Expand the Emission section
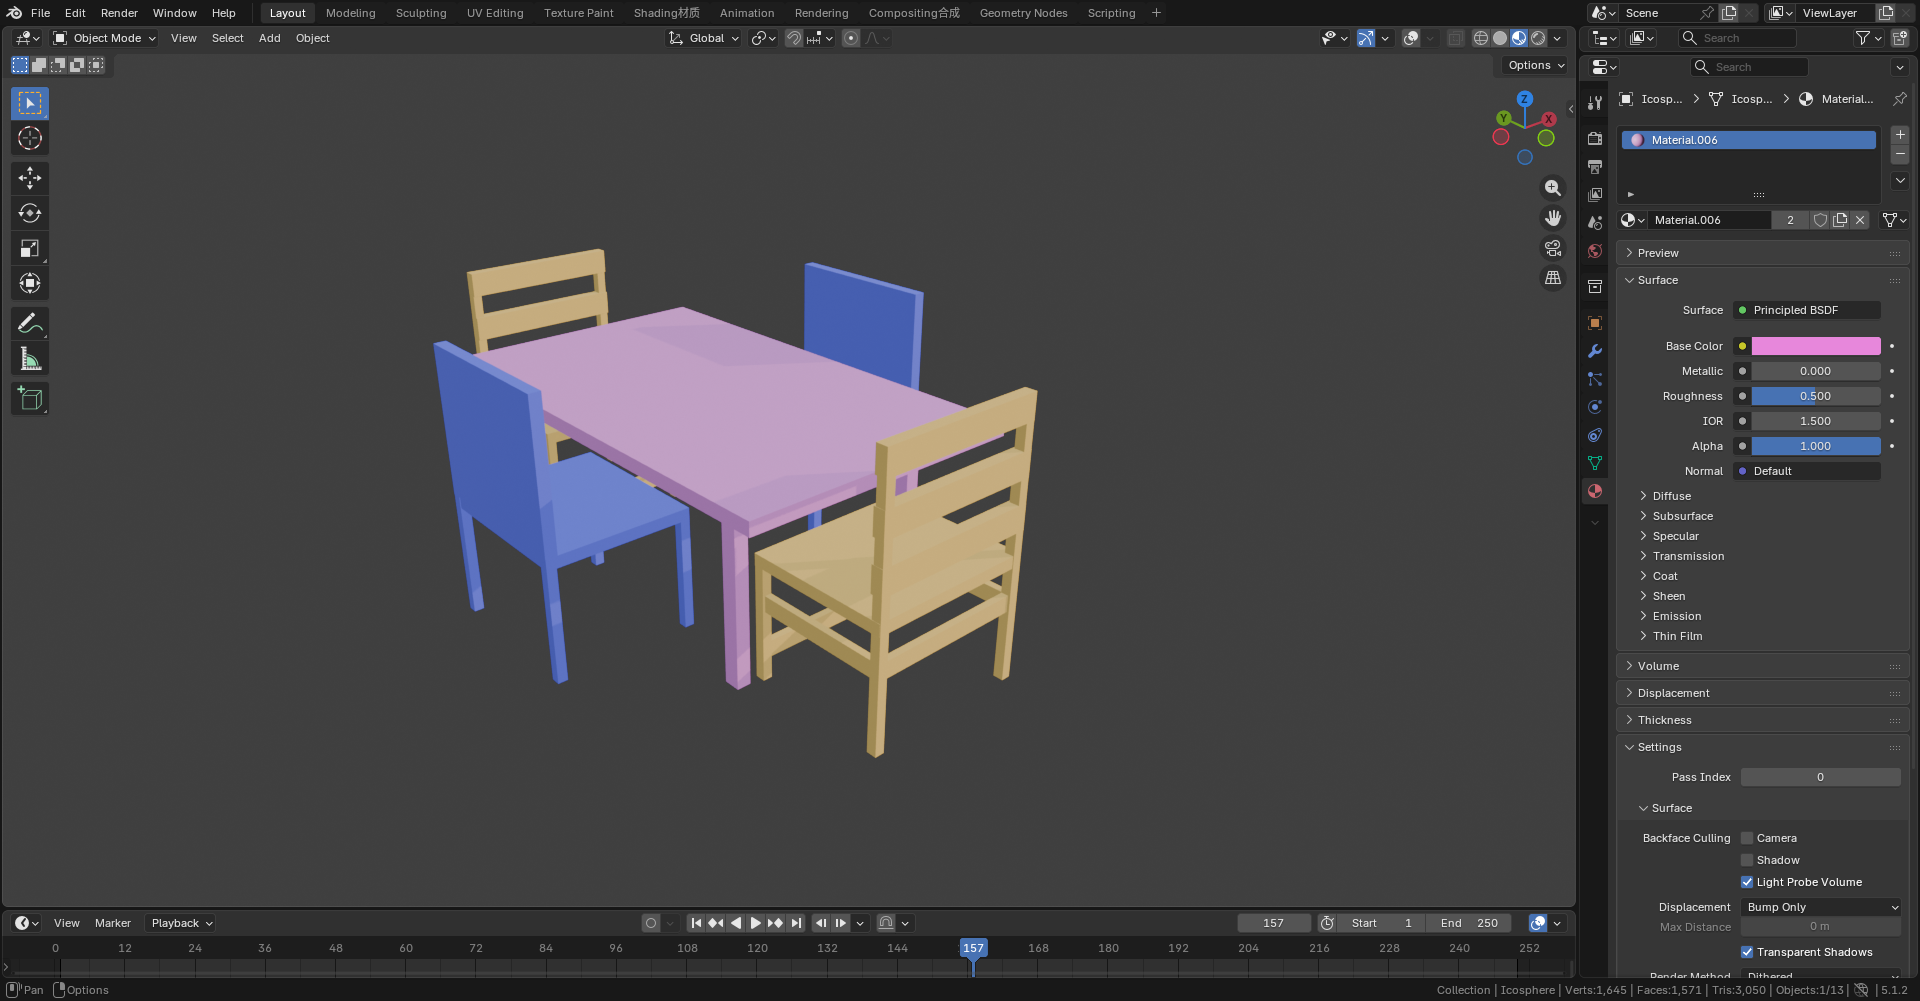The width and height of the screenshot is (1920, 1001). (1676, 616)
